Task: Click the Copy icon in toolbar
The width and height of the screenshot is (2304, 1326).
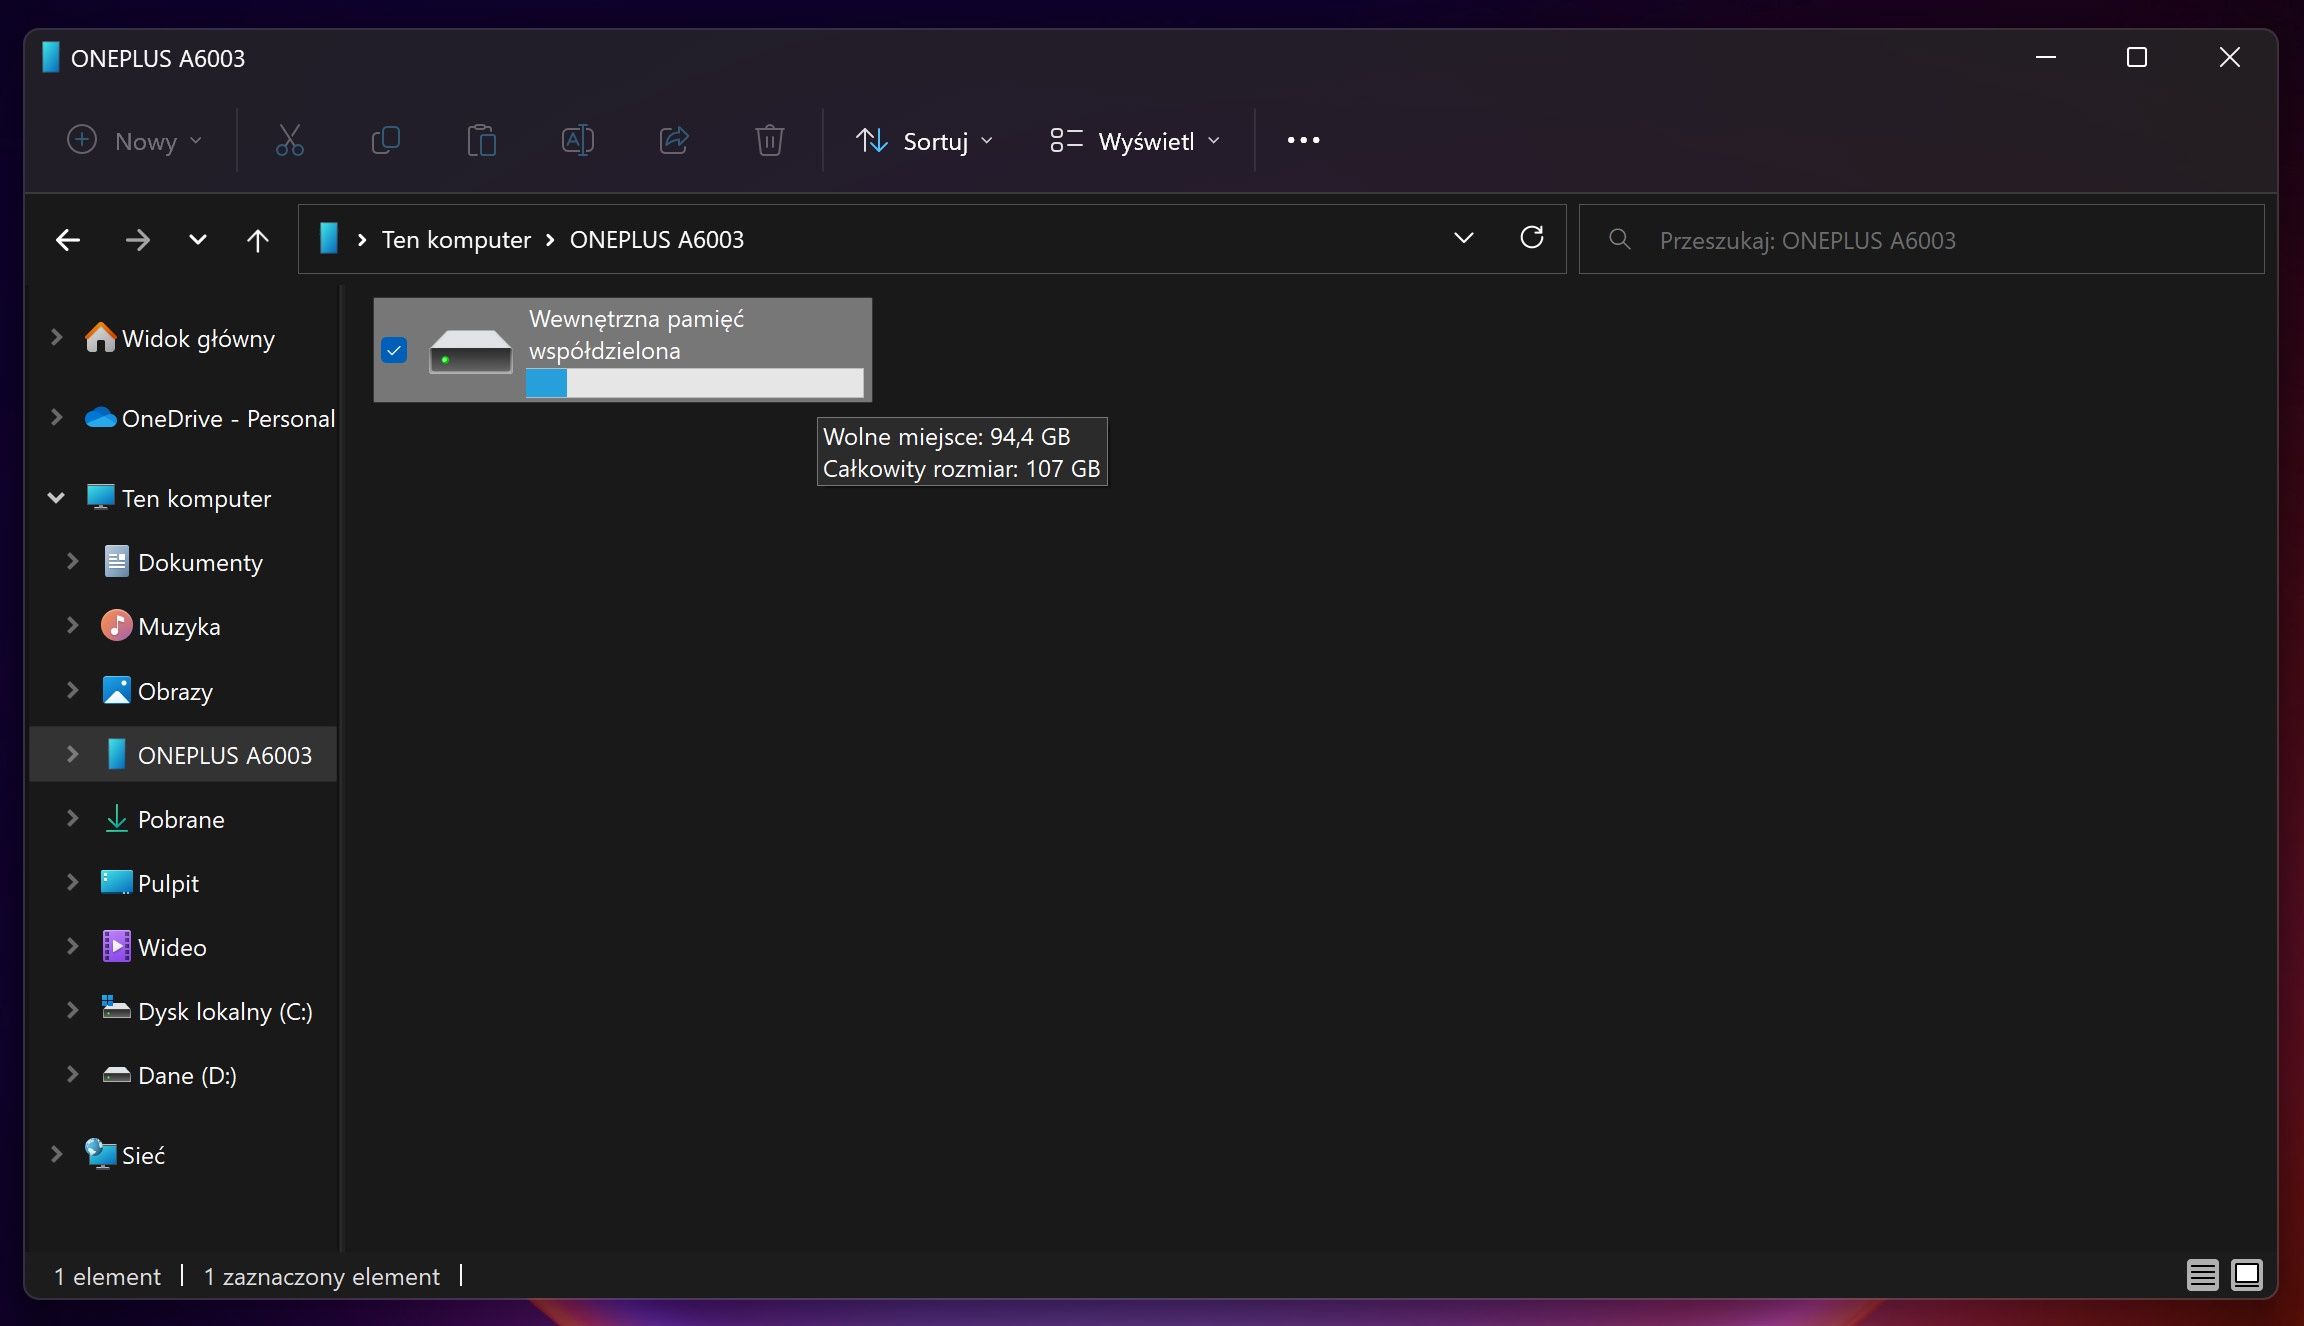Action: point(385,141)
